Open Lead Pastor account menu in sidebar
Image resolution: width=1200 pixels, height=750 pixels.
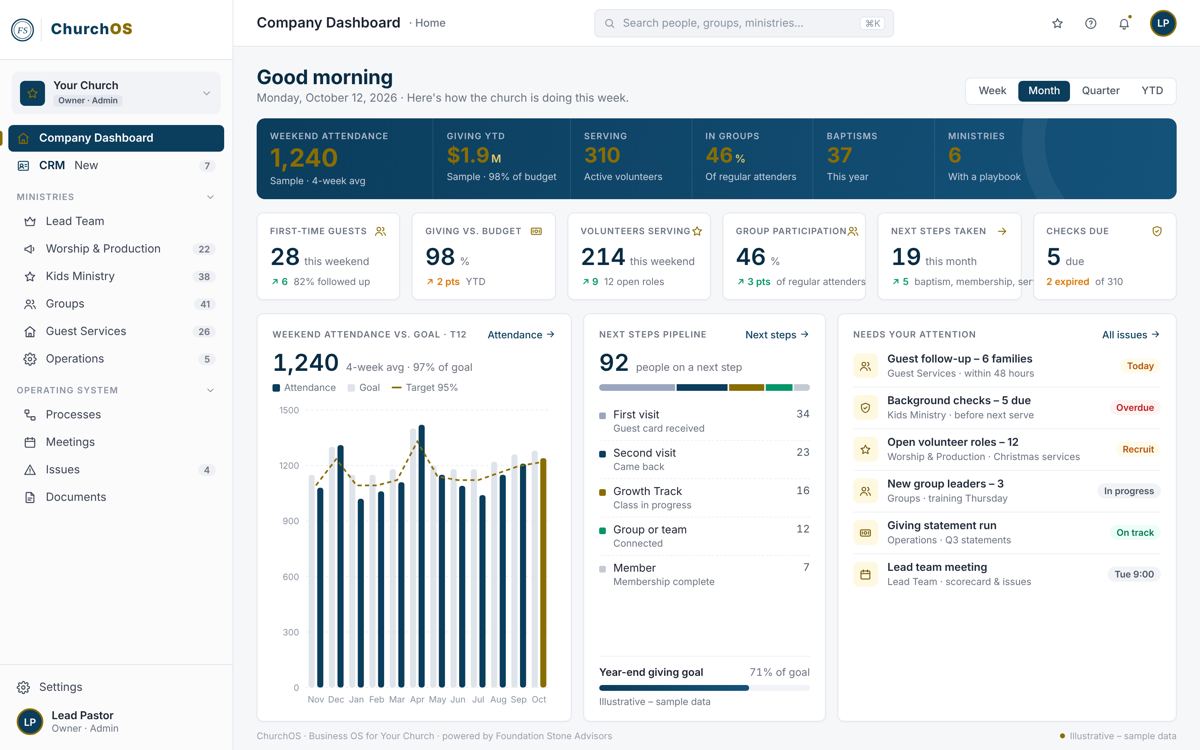(116, 721)
